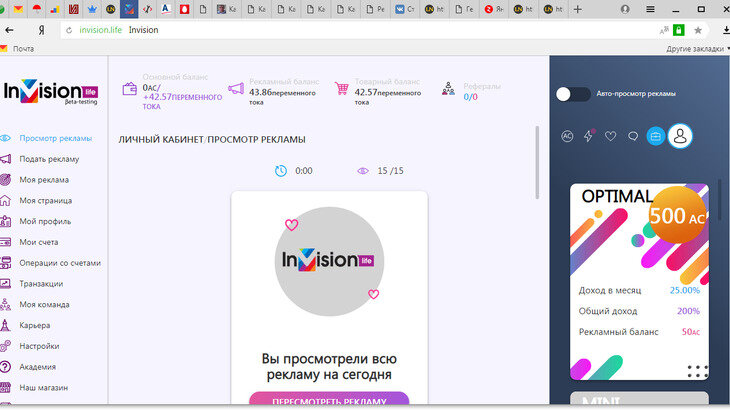Go to Транзакции page

click(41, 283)
